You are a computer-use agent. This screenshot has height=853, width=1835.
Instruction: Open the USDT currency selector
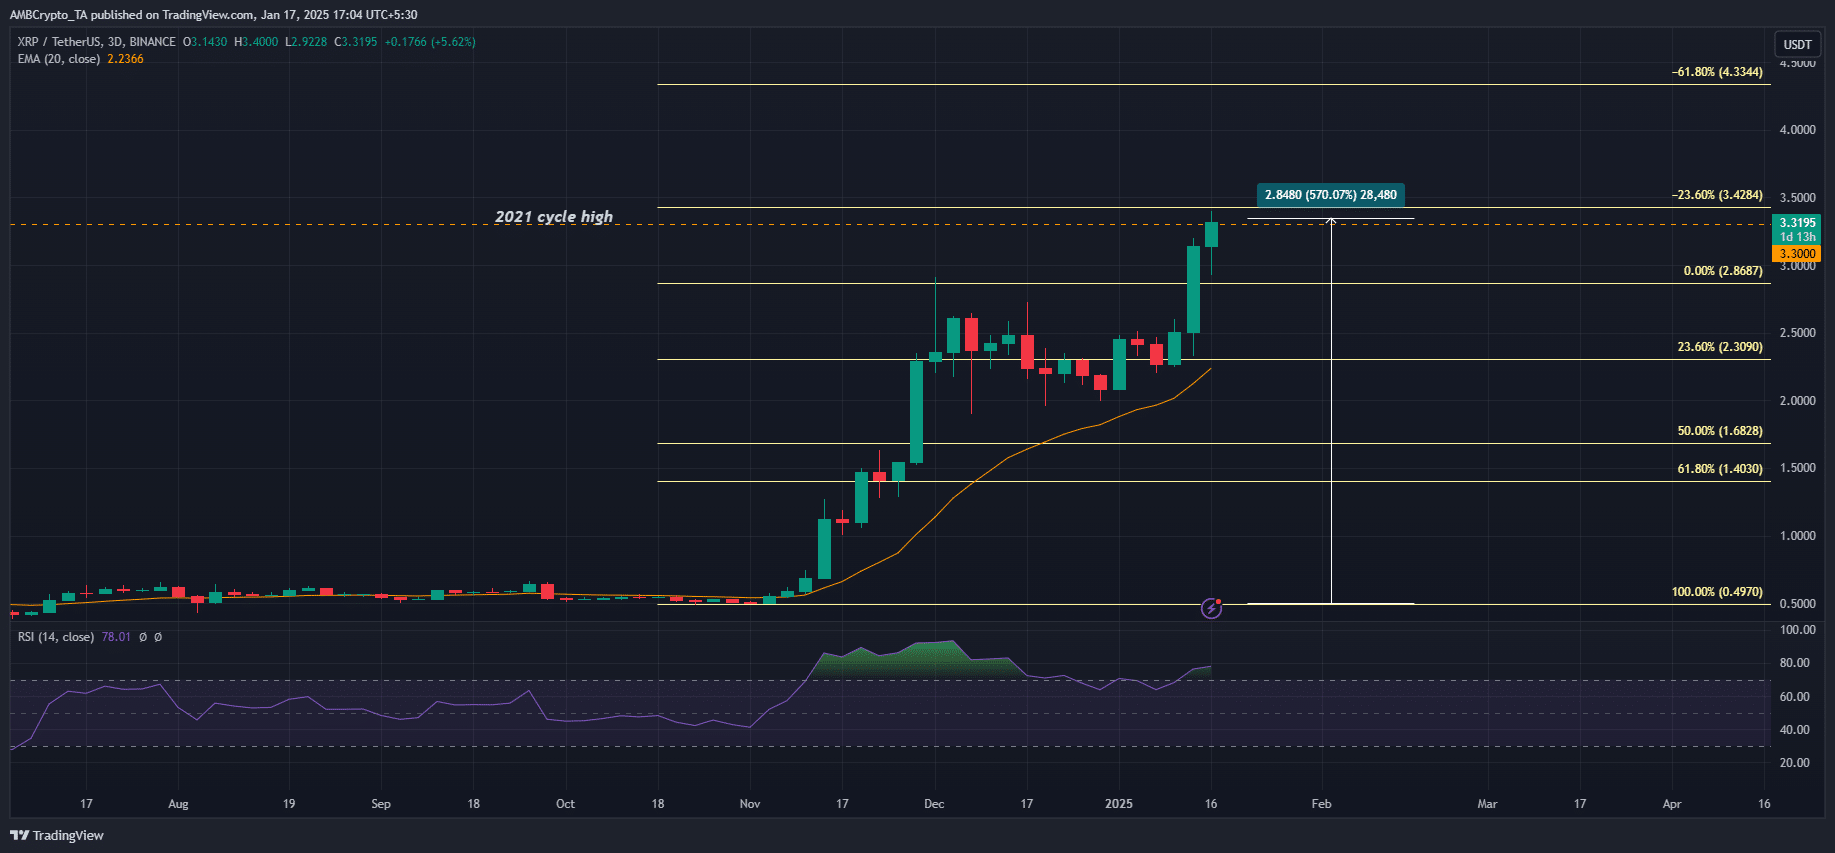point(1798,44)
